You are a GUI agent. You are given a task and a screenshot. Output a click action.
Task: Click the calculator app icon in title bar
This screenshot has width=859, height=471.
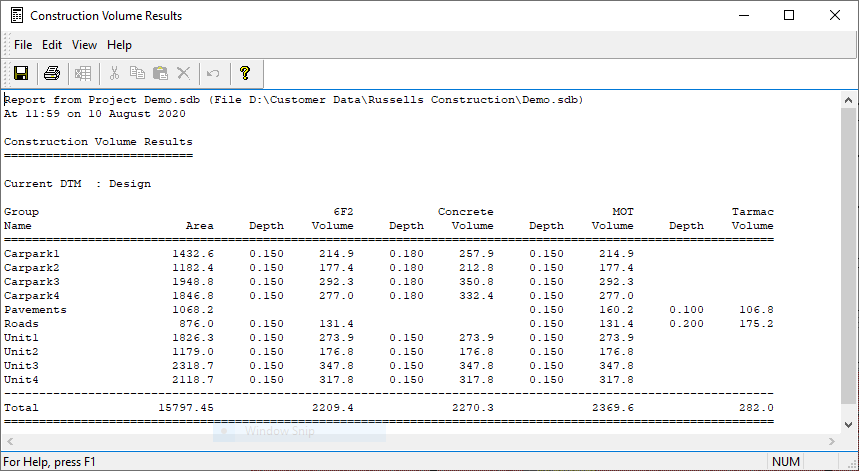17,15
